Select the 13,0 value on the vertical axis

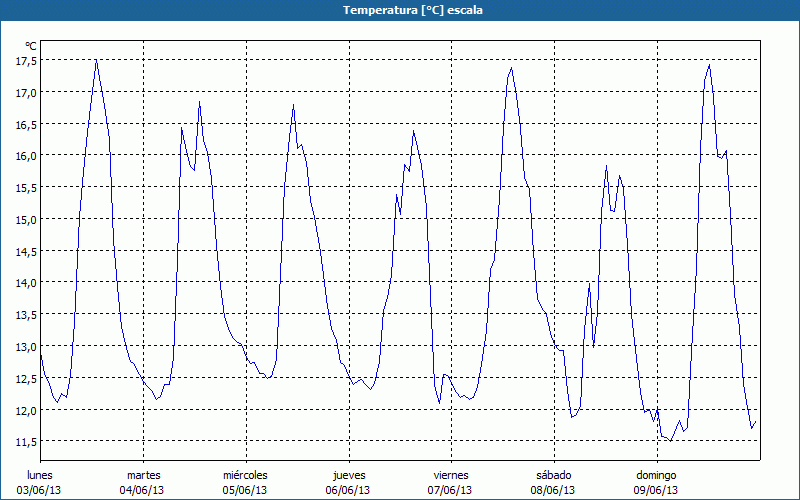pyautogui.click(x=25, y=346)
